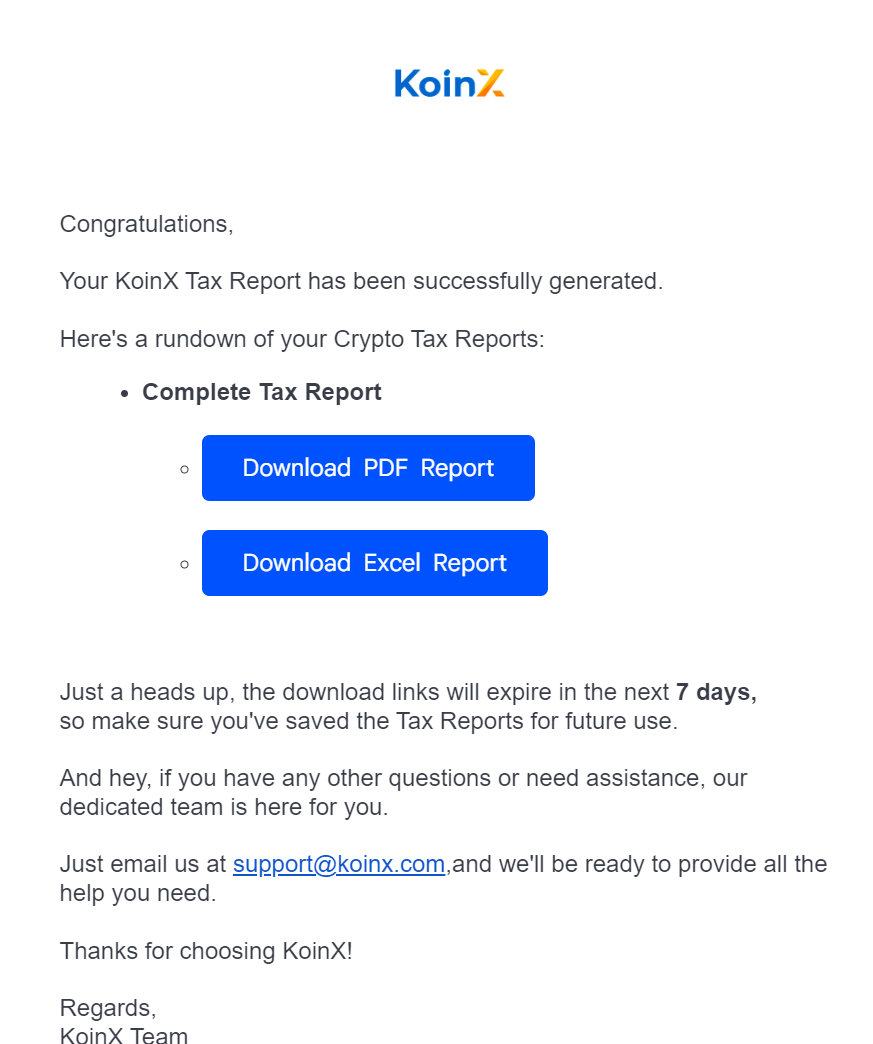Click the "saved the Tax Reports" reminder line
This screenshot has height=1044, width=873.
pos(369,721)
